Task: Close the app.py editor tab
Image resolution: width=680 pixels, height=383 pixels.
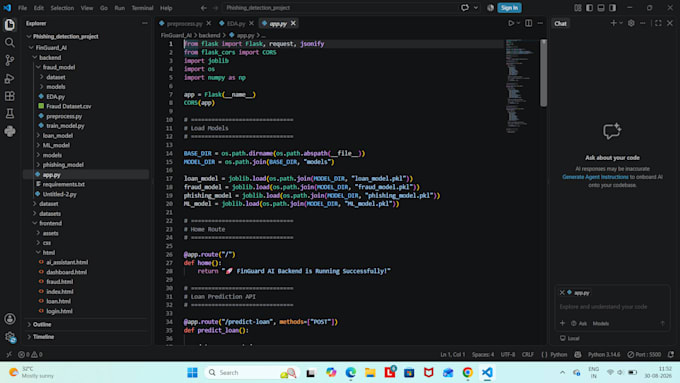Action: tap(294, 23)
